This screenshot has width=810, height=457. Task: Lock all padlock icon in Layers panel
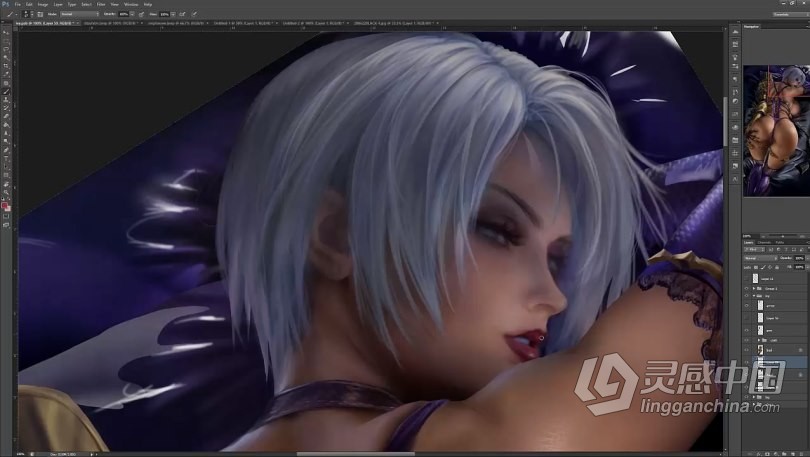point(777,267)
